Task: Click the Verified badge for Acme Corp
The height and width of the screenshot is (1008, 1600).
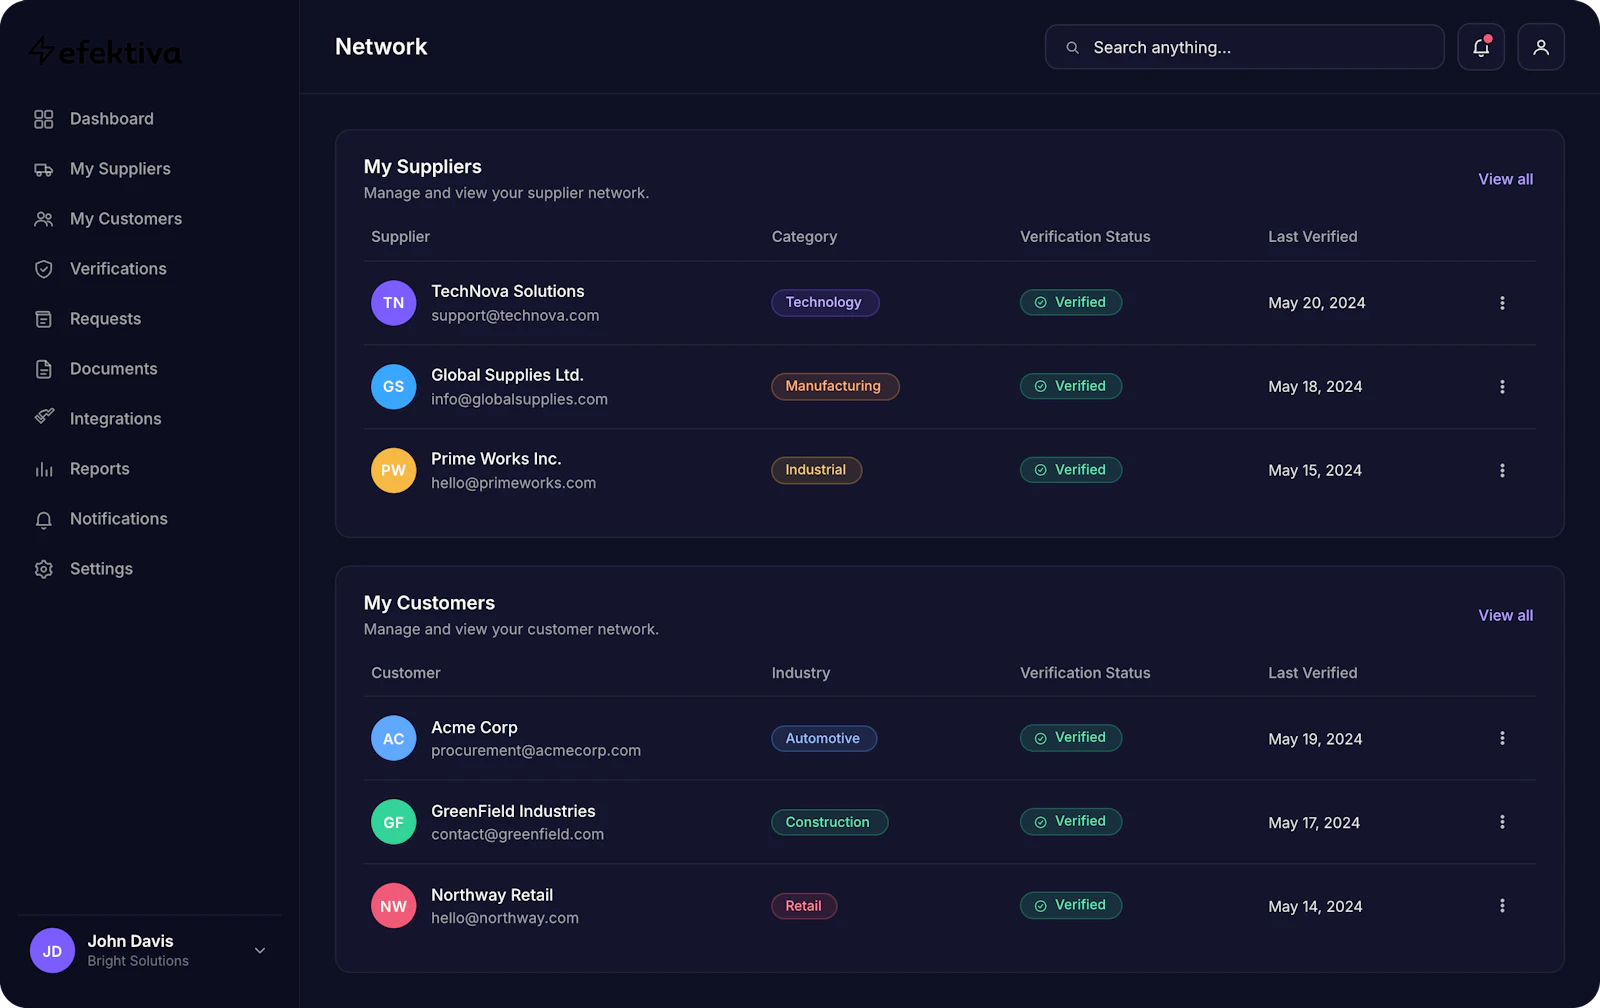Action: pos(1071,738)
